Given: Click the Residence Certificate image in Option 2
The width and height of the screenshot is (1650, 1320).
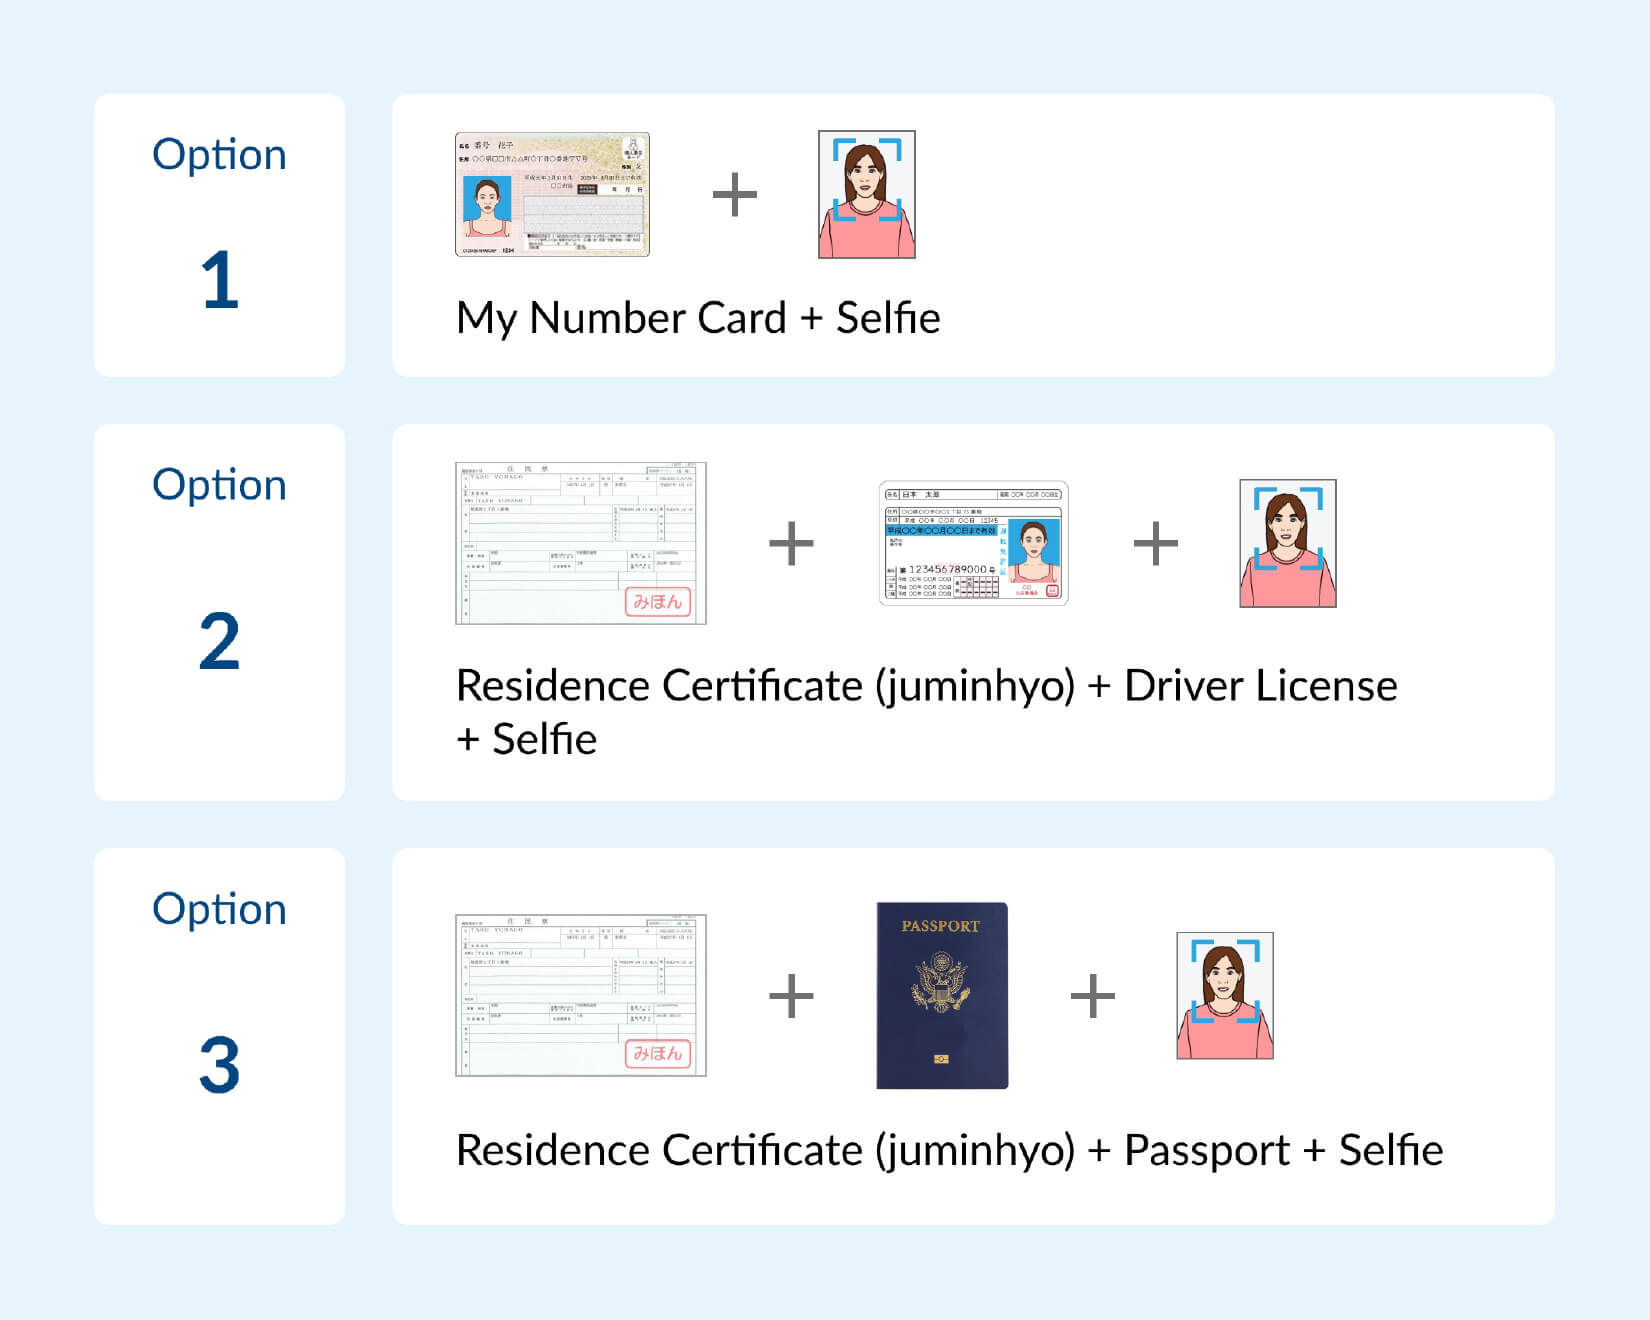Looking at the screenshot, I should (580, 543).
